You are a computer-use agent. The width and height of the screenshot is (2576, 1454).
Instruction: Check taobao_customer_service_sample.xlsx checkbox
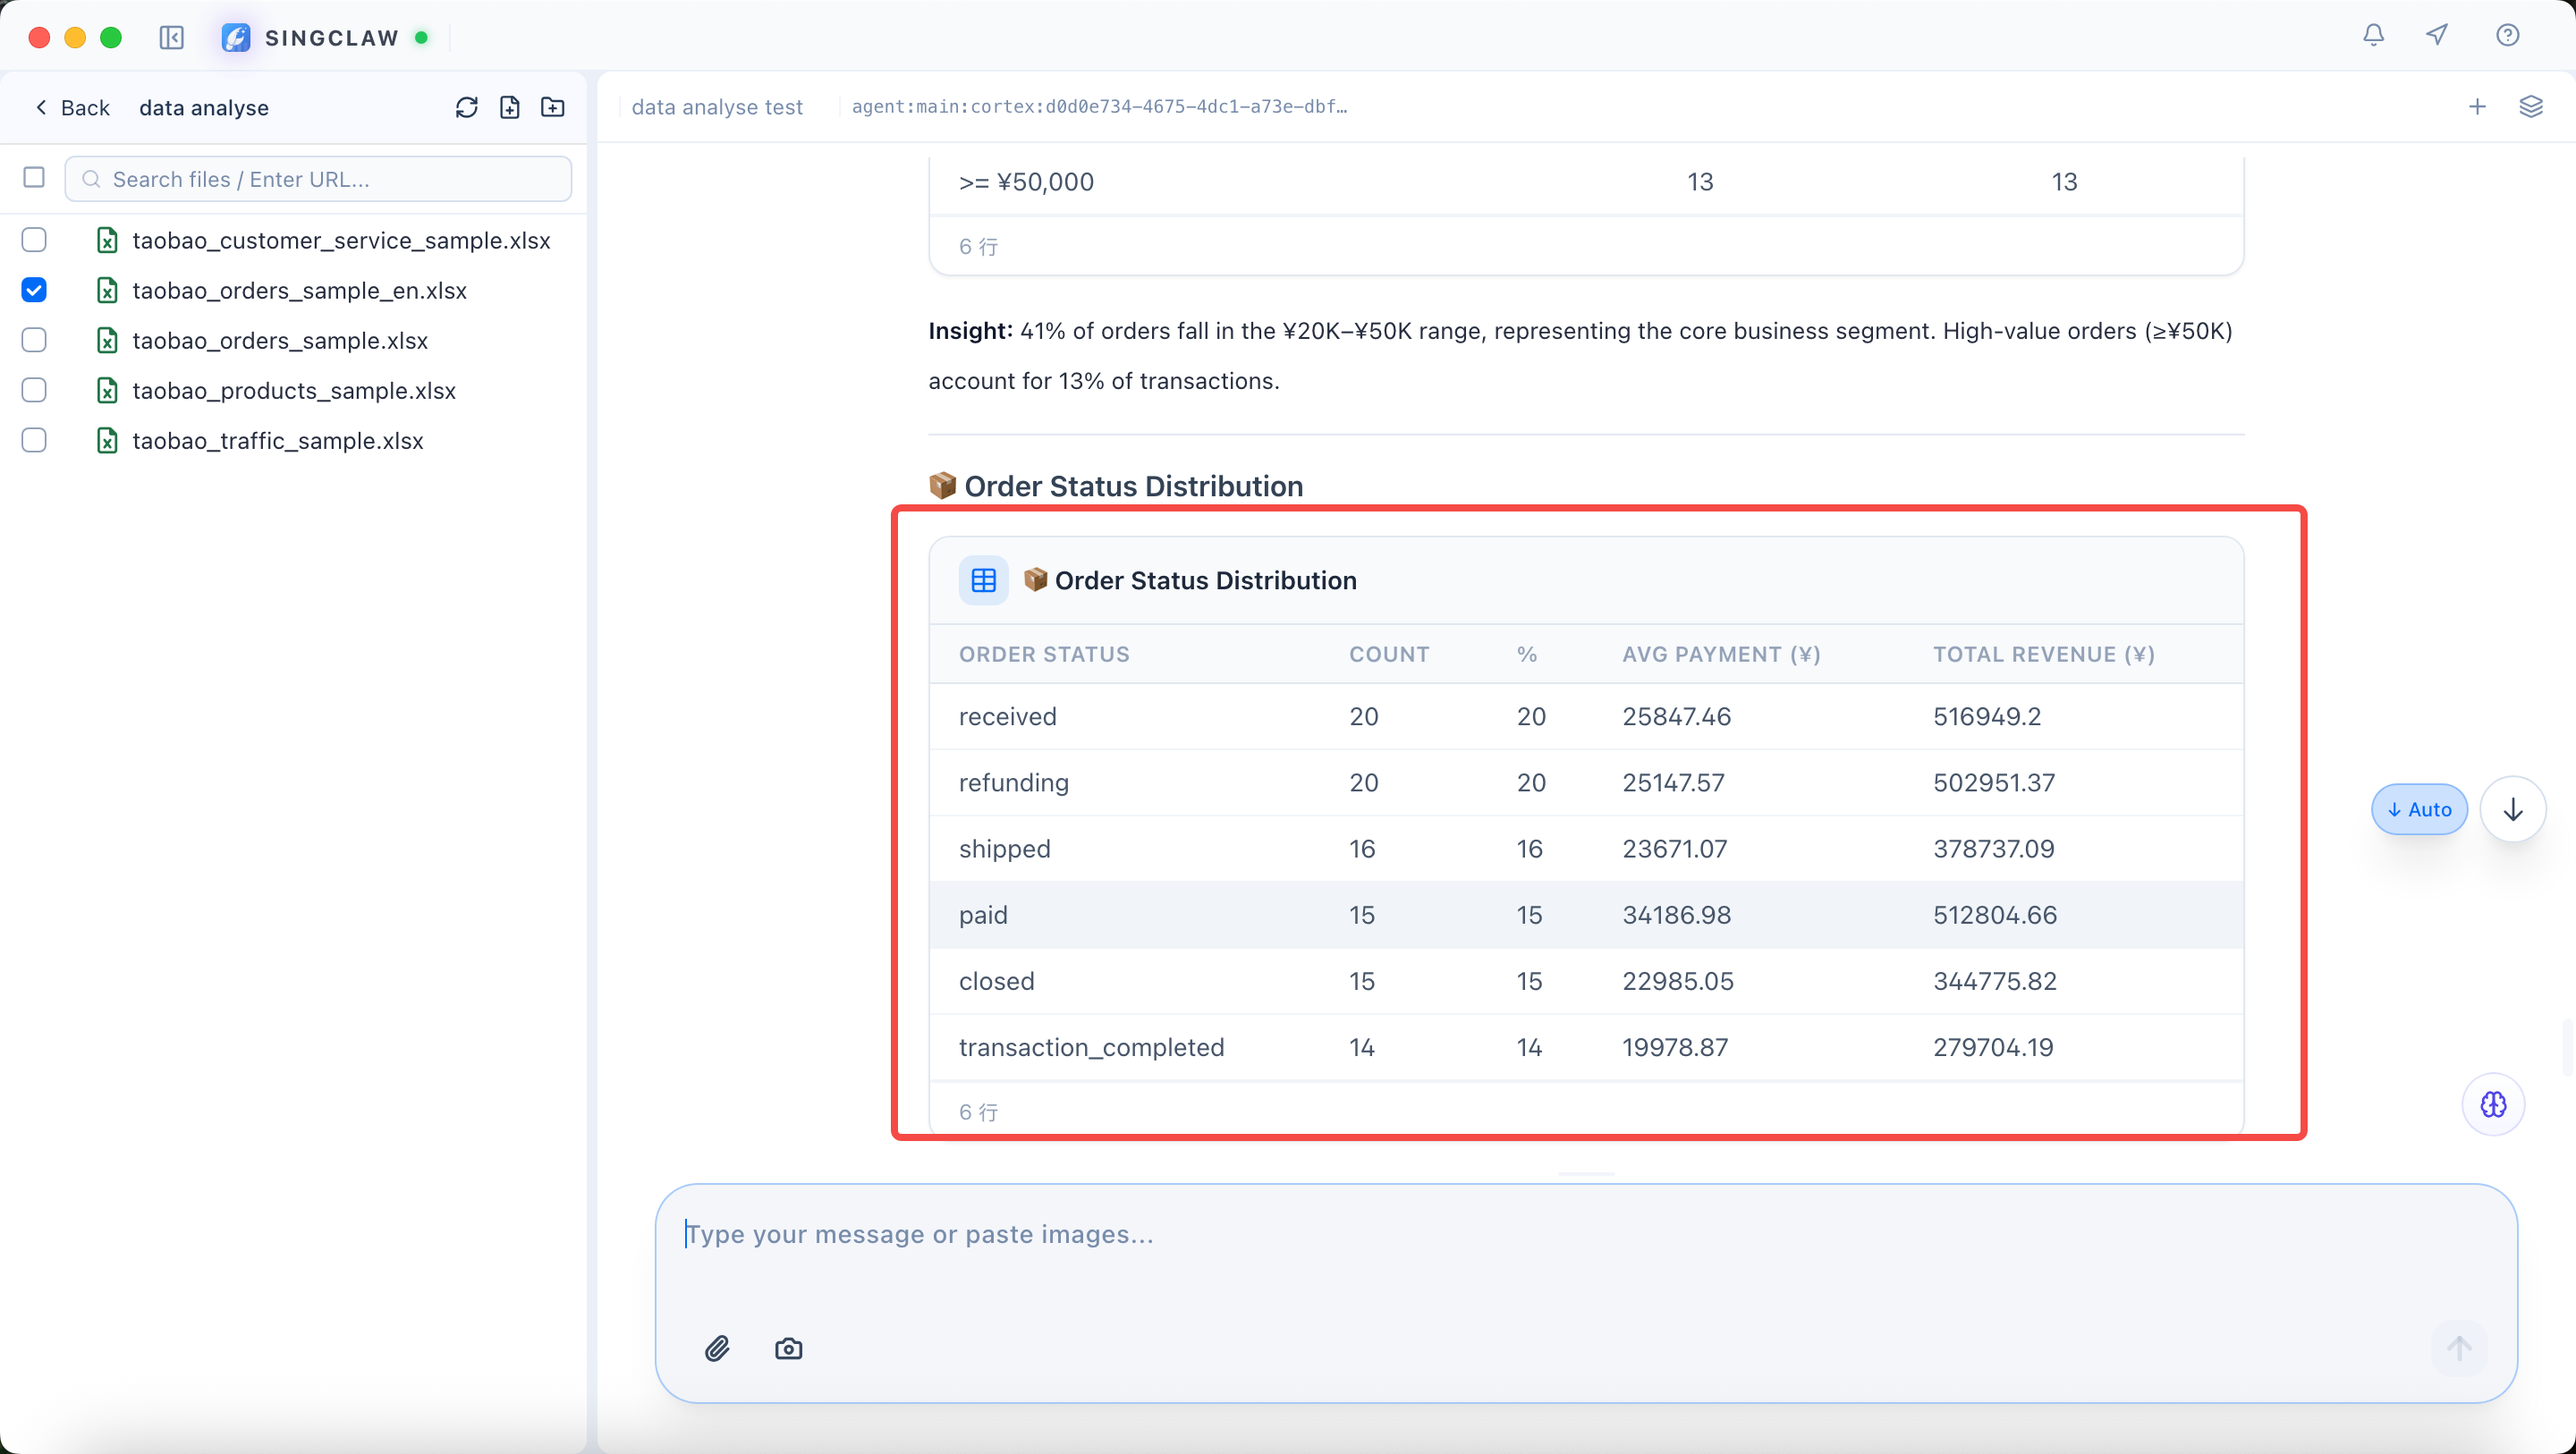pyautogui.click(x=34, y=240)
